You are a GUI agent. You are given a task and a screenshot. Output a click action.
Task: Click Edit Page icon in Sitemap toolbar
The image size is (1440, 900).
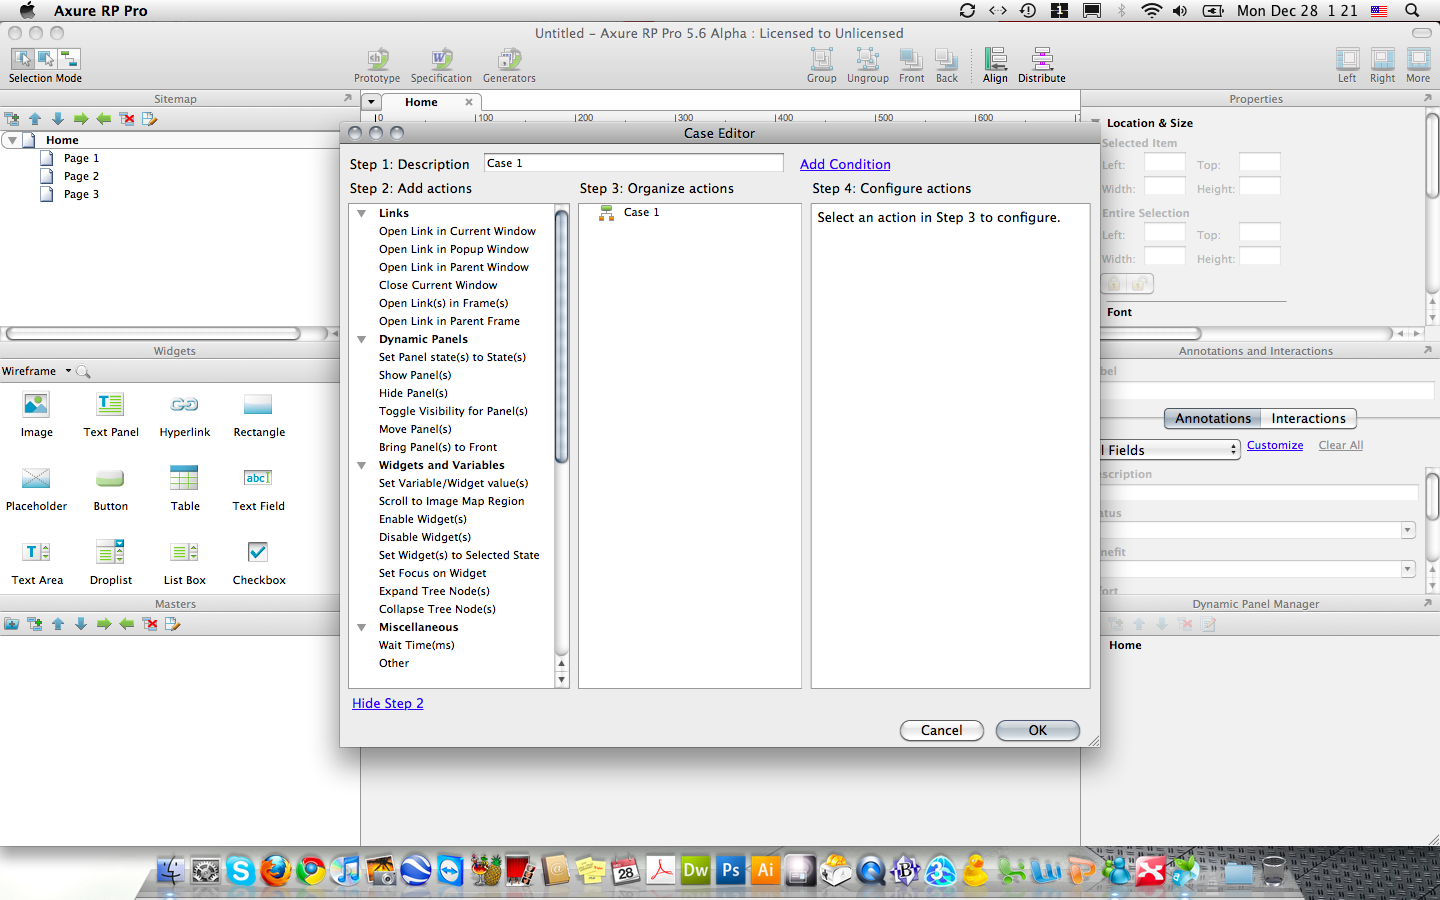click(150, 119)
